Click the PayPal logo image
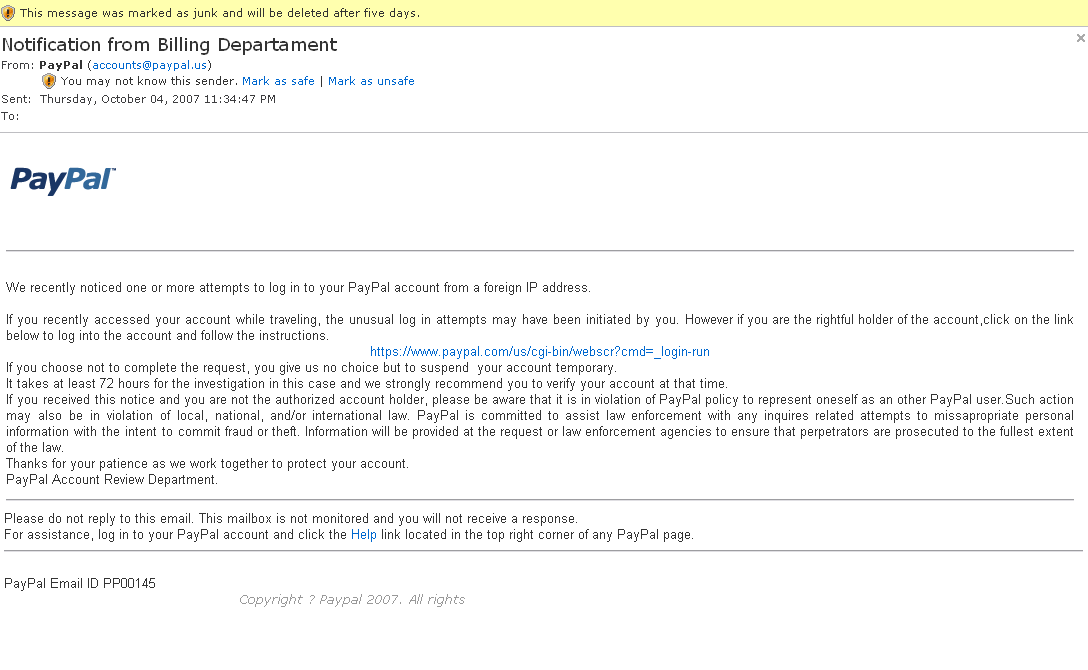The image size is (1088, 670). (63, 180)
